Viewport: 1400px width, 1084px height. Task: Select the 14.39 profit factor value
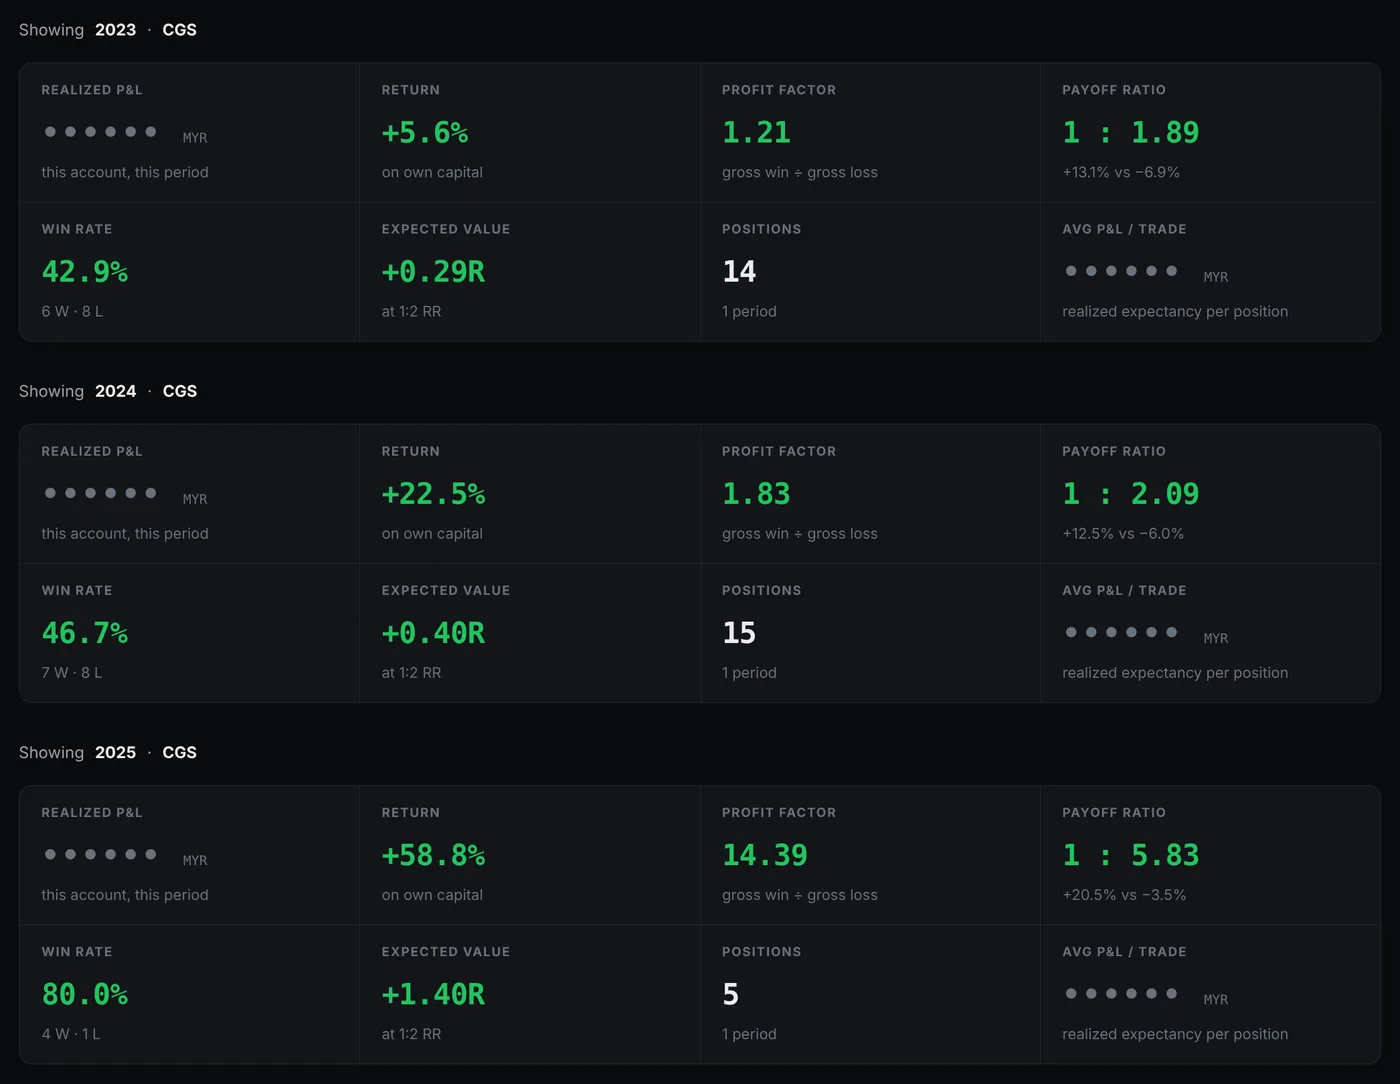[765, 855]
